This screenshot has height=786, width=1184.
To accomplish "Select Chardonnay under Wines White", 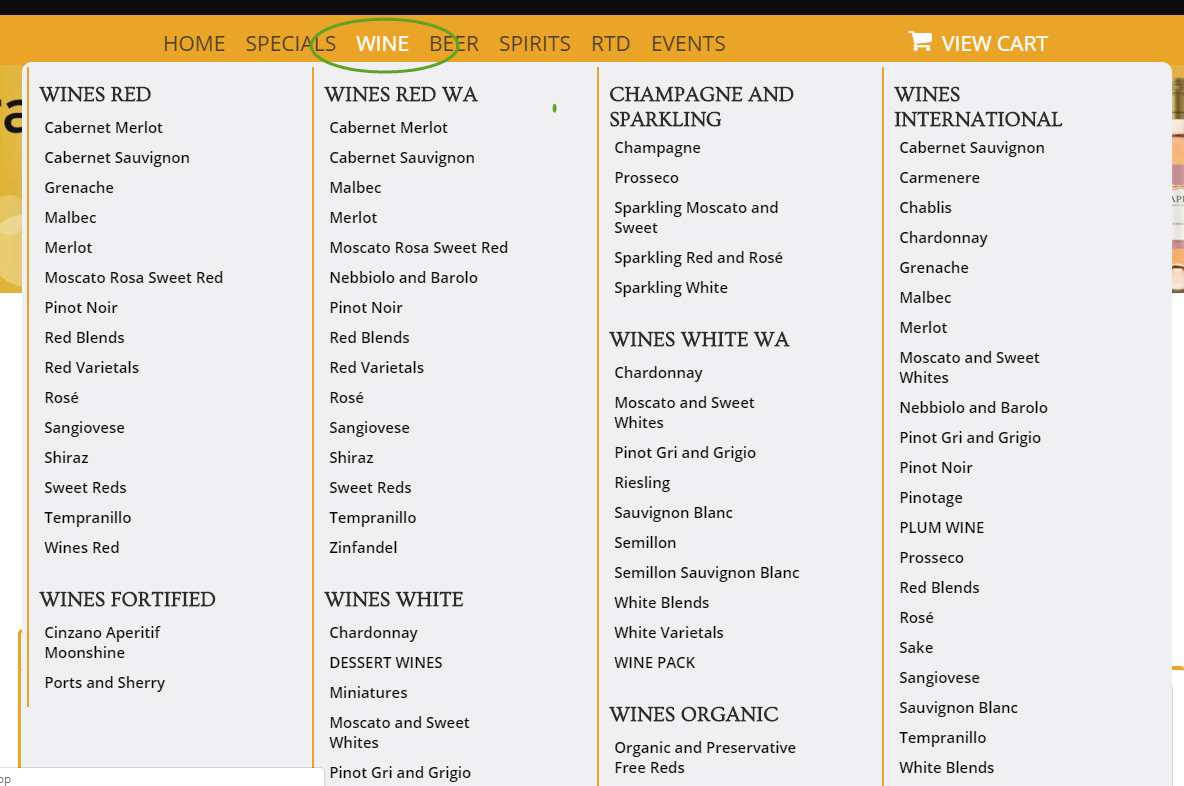I will point(373,633).
